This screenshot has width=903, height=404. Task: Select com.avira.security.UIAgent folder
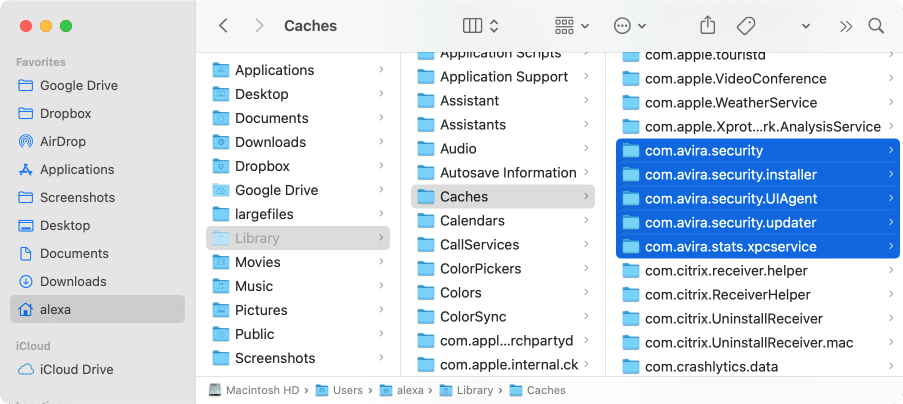coord(758,199)
